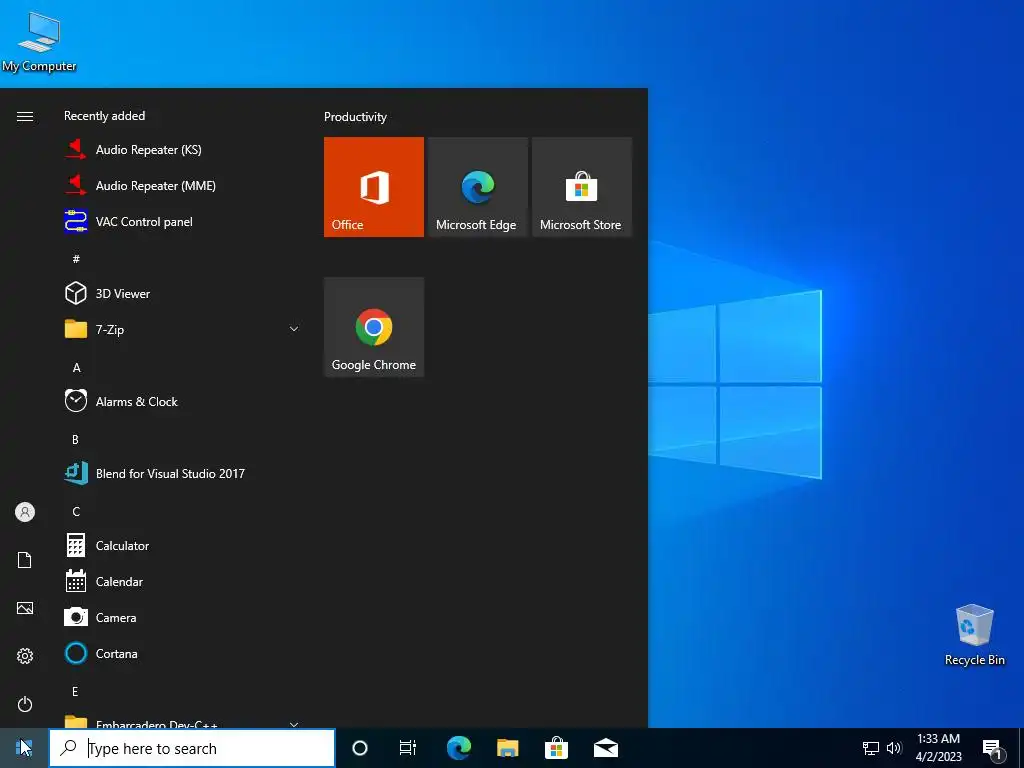Expand the Embarcadero Dev-C++ folder chevron

(294, 724)
